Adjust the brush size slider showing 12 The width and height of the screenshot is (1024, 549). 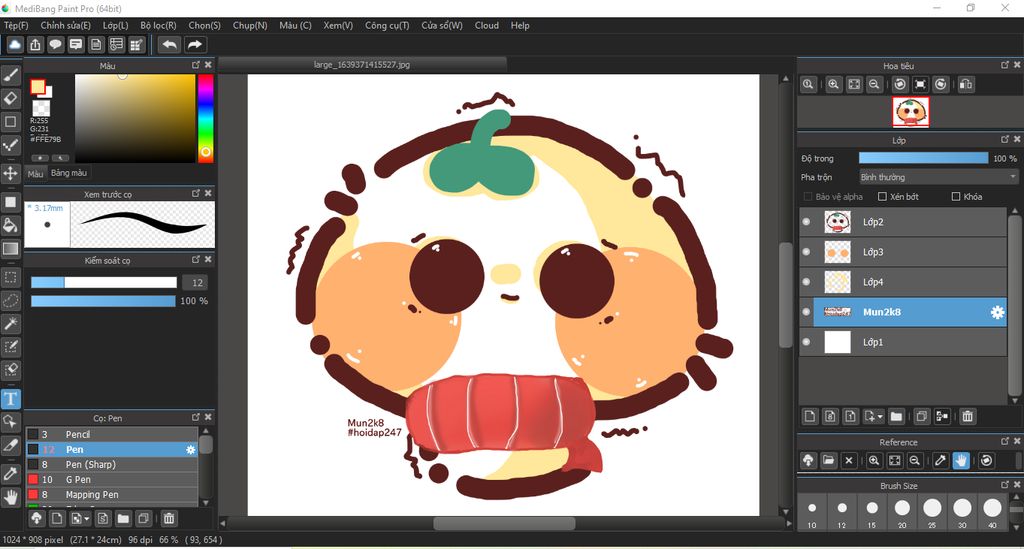click(104, 283)
